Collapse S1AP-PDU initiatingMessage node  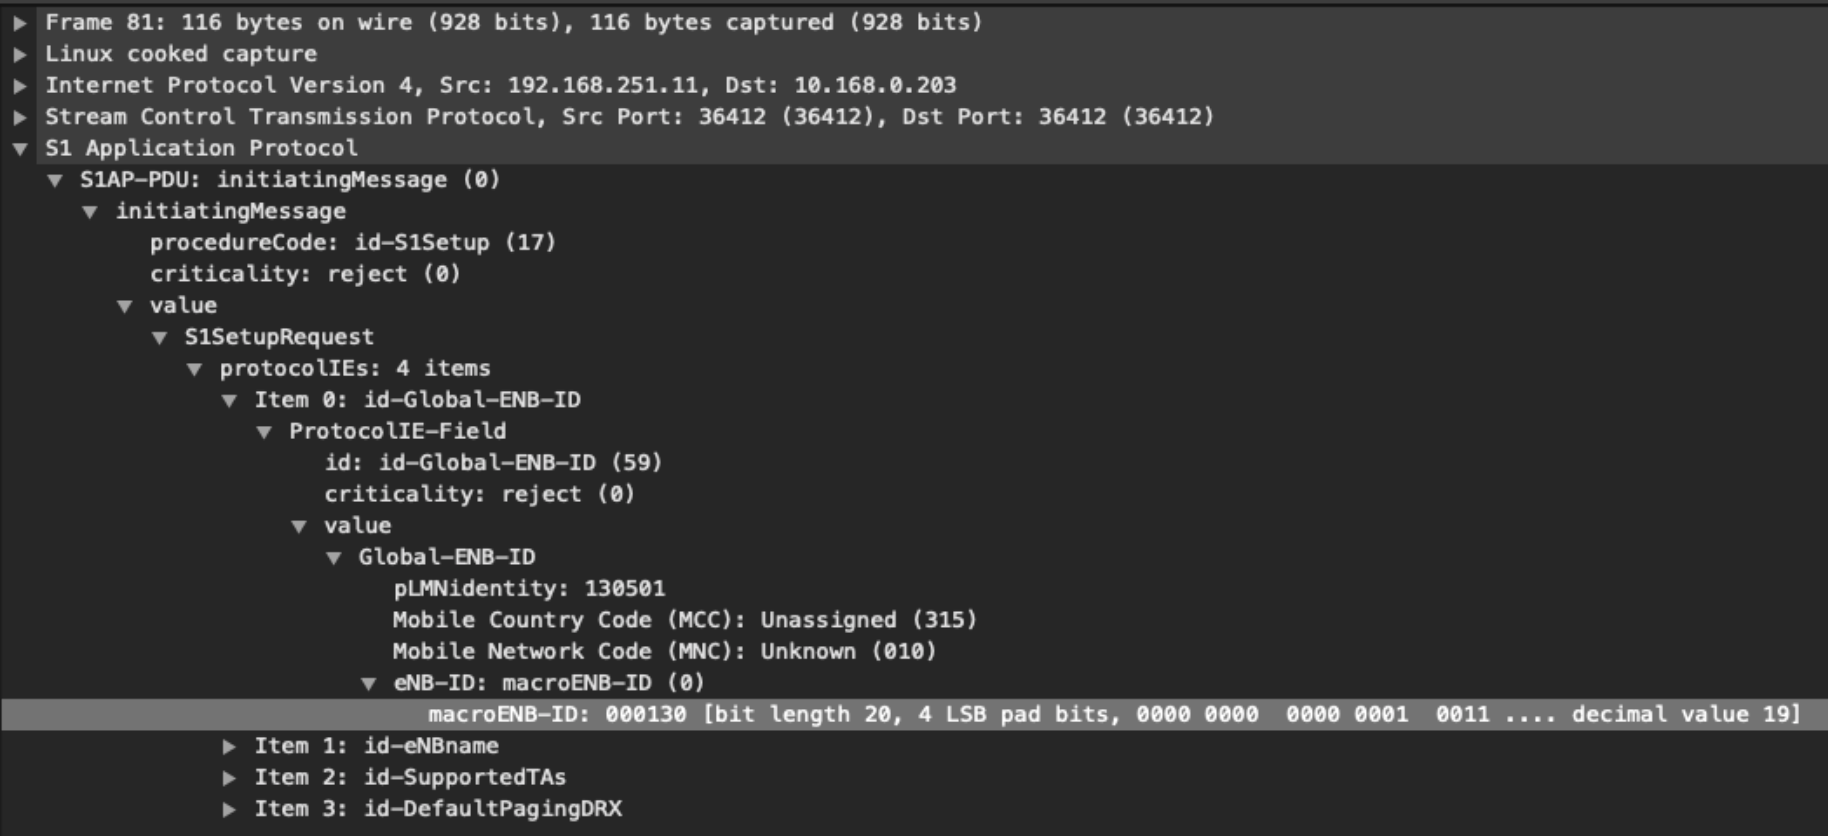click(55, 181)
